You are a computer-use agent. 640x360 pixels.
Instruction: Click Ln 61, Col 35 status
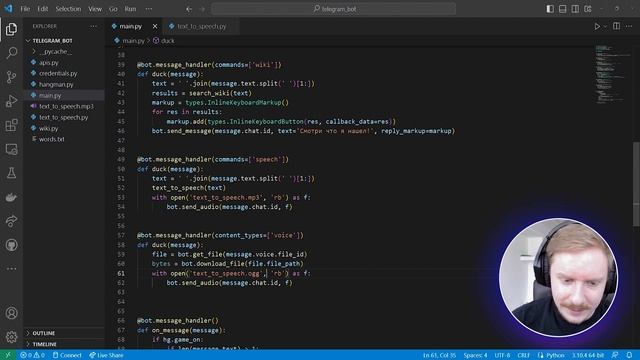pyautogui.click(x=439, y=355)
